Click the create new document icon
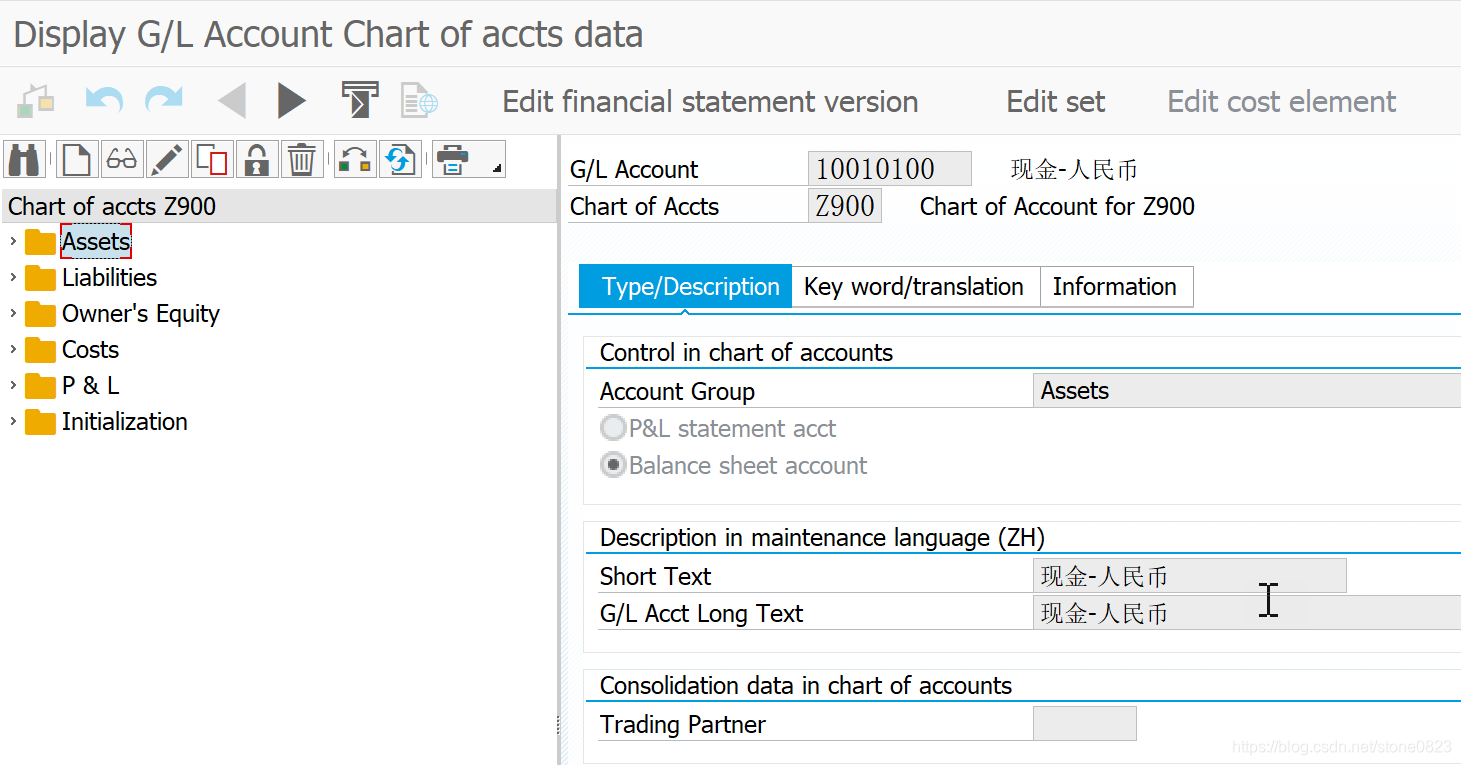The image size is (1461, 765). pyautogui.click(x=77, y=159)
